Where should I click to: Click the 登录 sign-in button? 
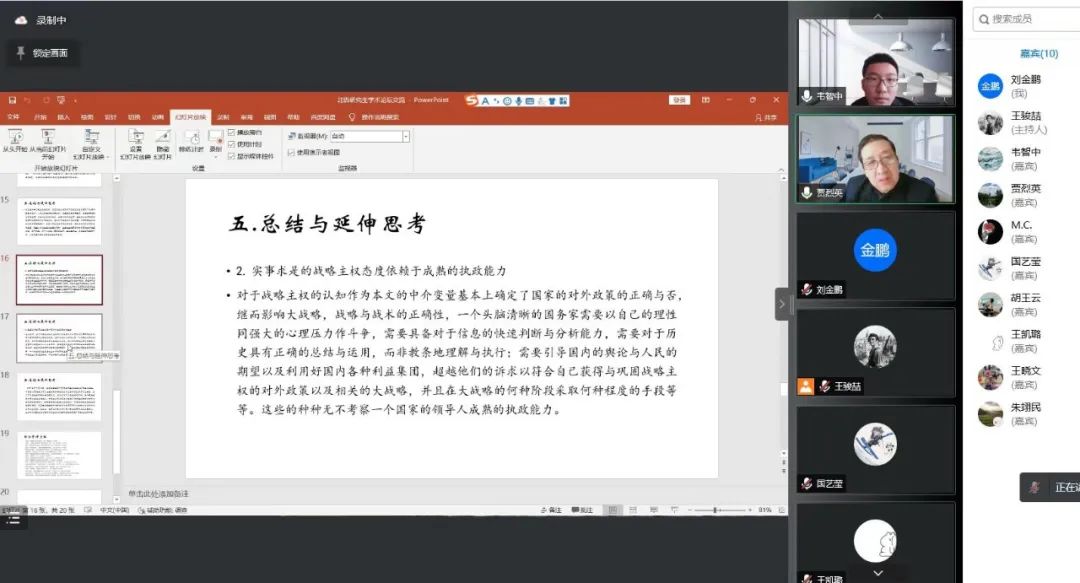(680, 100)
